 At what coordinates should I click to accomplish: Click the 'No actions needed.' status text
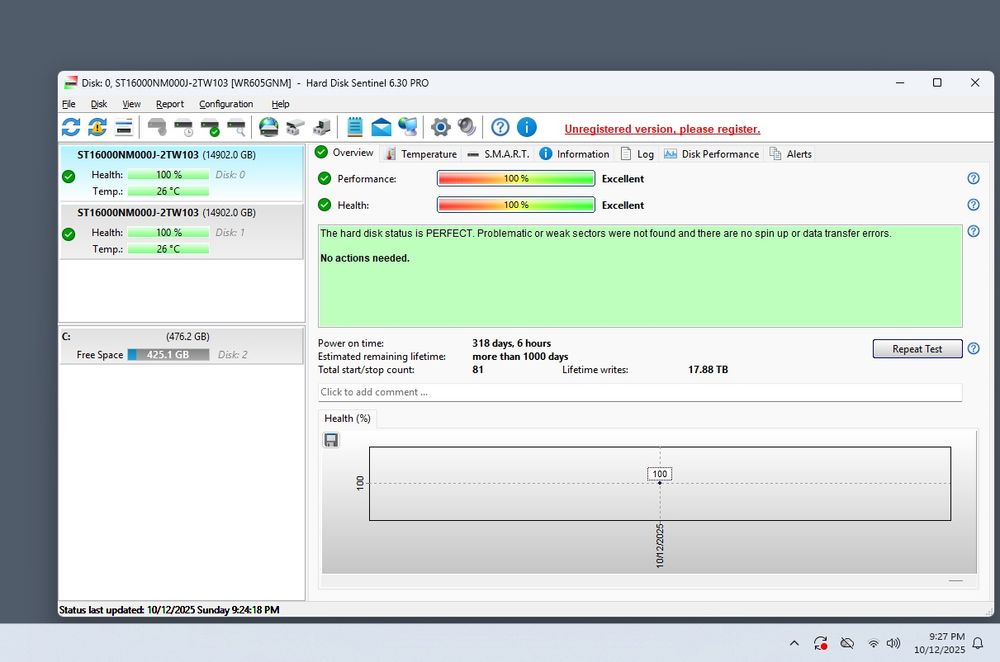(365, 258)
